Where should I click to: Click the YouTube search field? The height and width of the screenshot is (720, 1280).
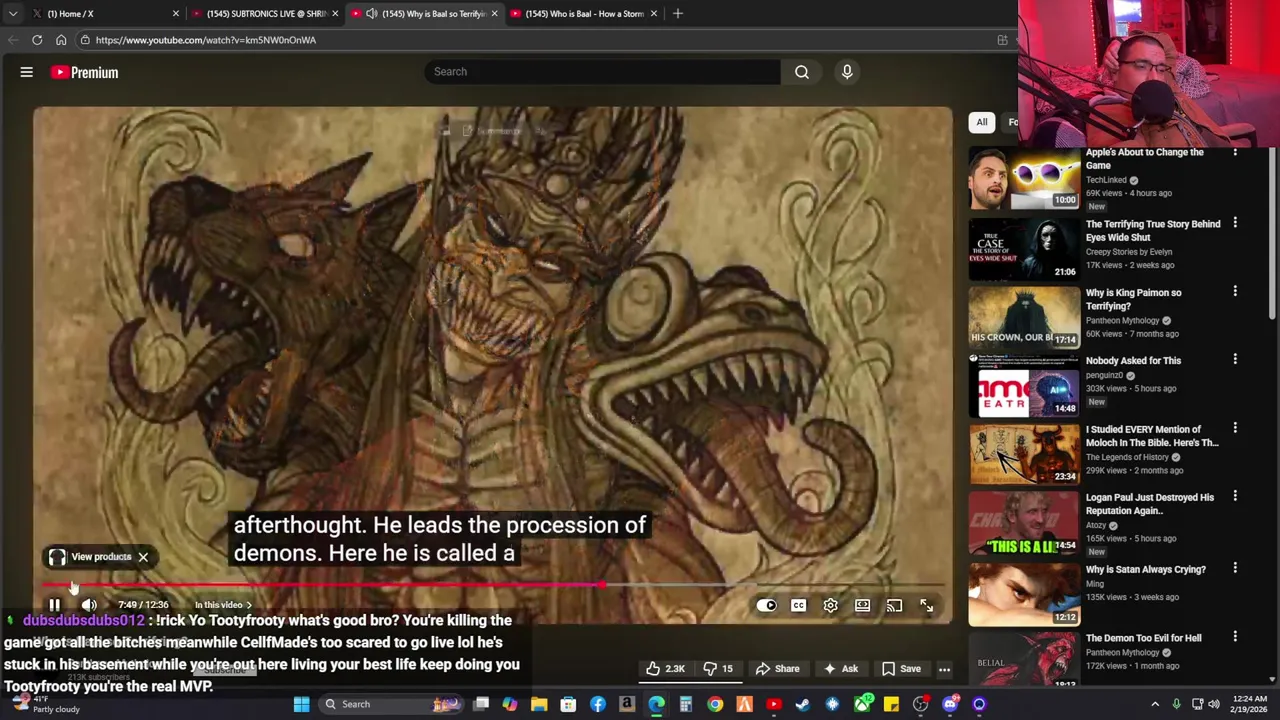click(x=602, y=72)
